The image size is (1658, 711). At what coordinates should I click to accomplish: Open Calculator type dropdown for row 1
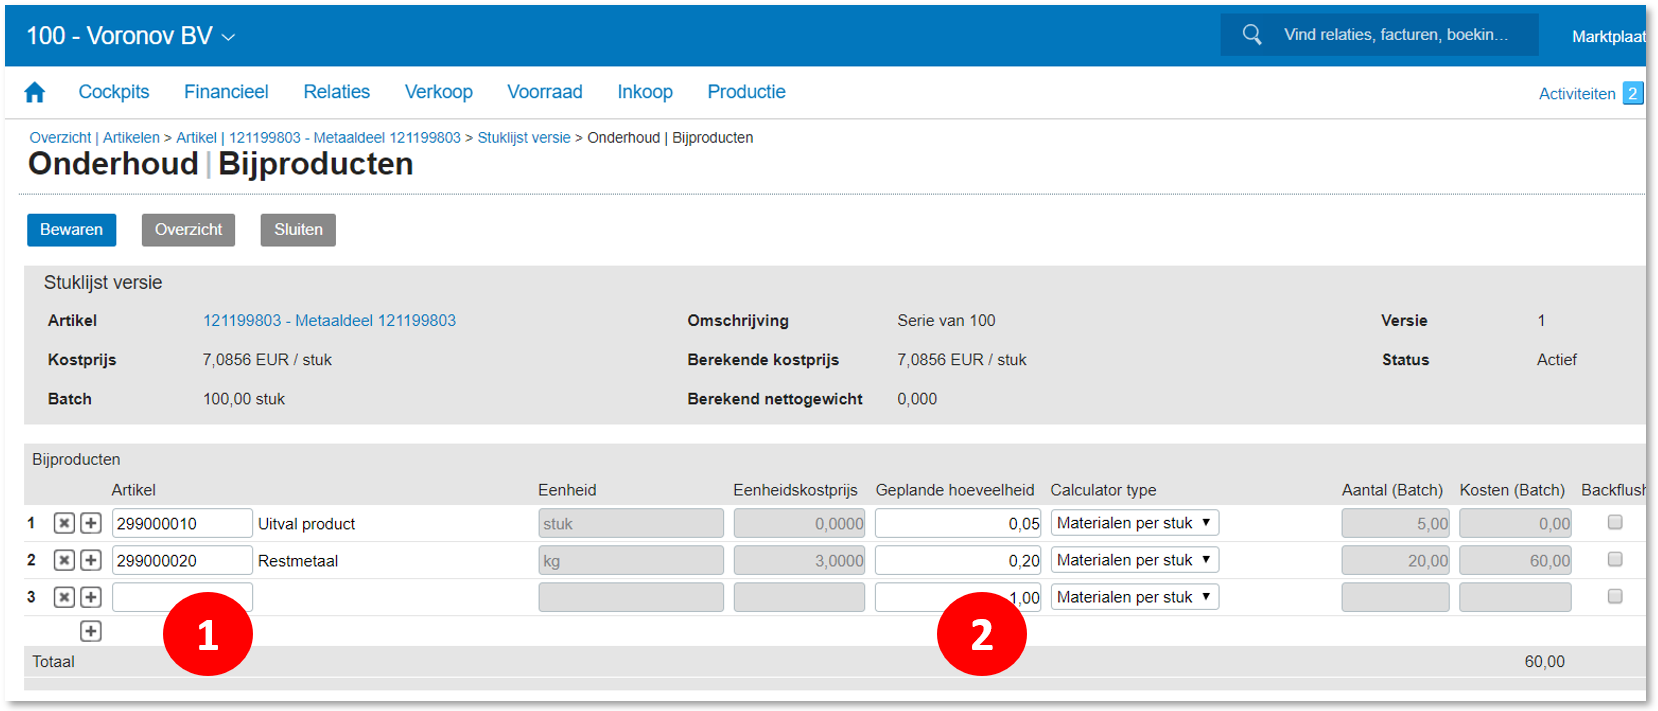tap(1134, 523)
